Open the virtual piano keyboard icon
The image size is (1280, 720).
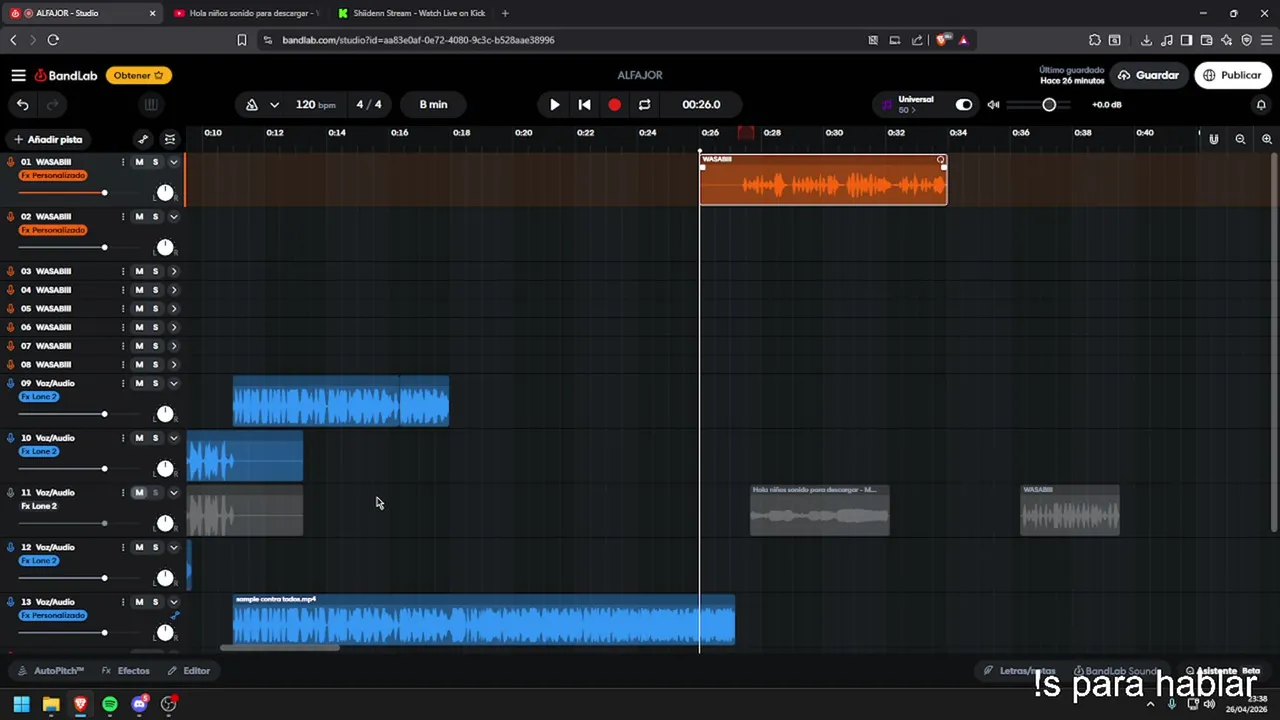[x=151, y=104]
